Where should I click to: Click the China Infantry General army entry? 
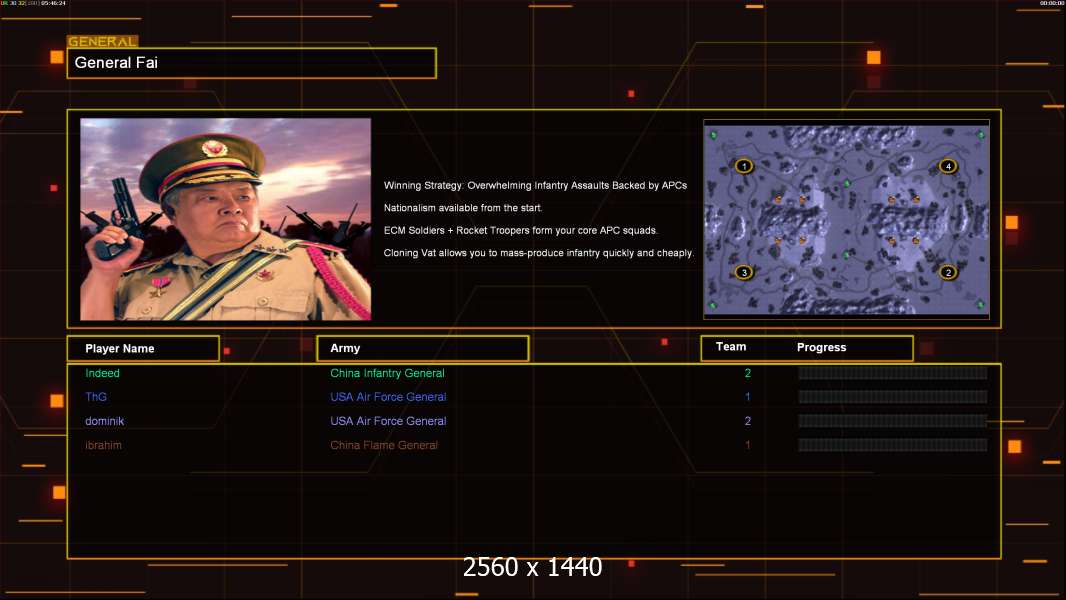tap(387, 373)
